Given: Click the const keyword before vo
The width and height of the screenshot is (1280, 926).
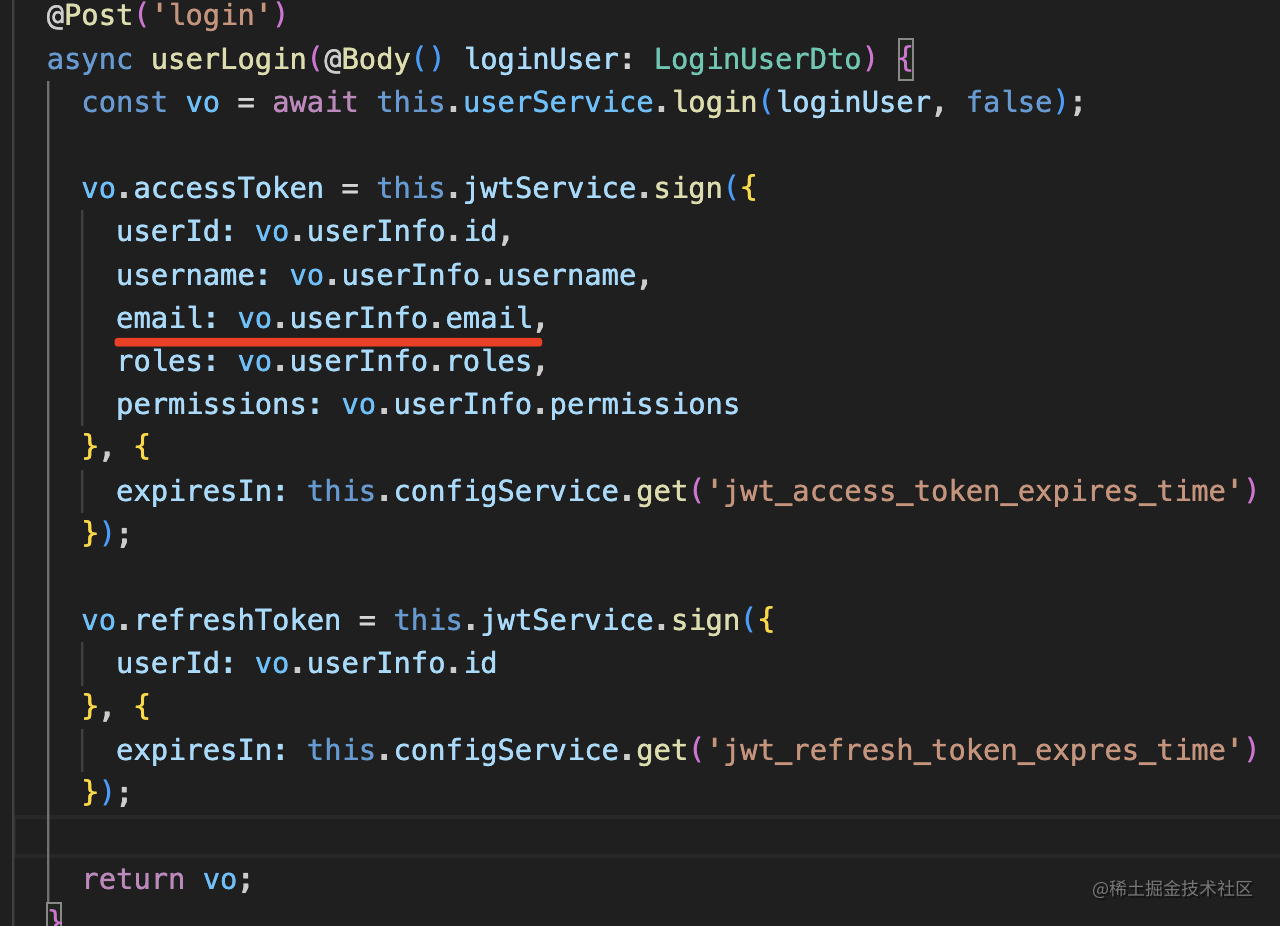Looking at the screenshot, I should (x=125, y=102).
